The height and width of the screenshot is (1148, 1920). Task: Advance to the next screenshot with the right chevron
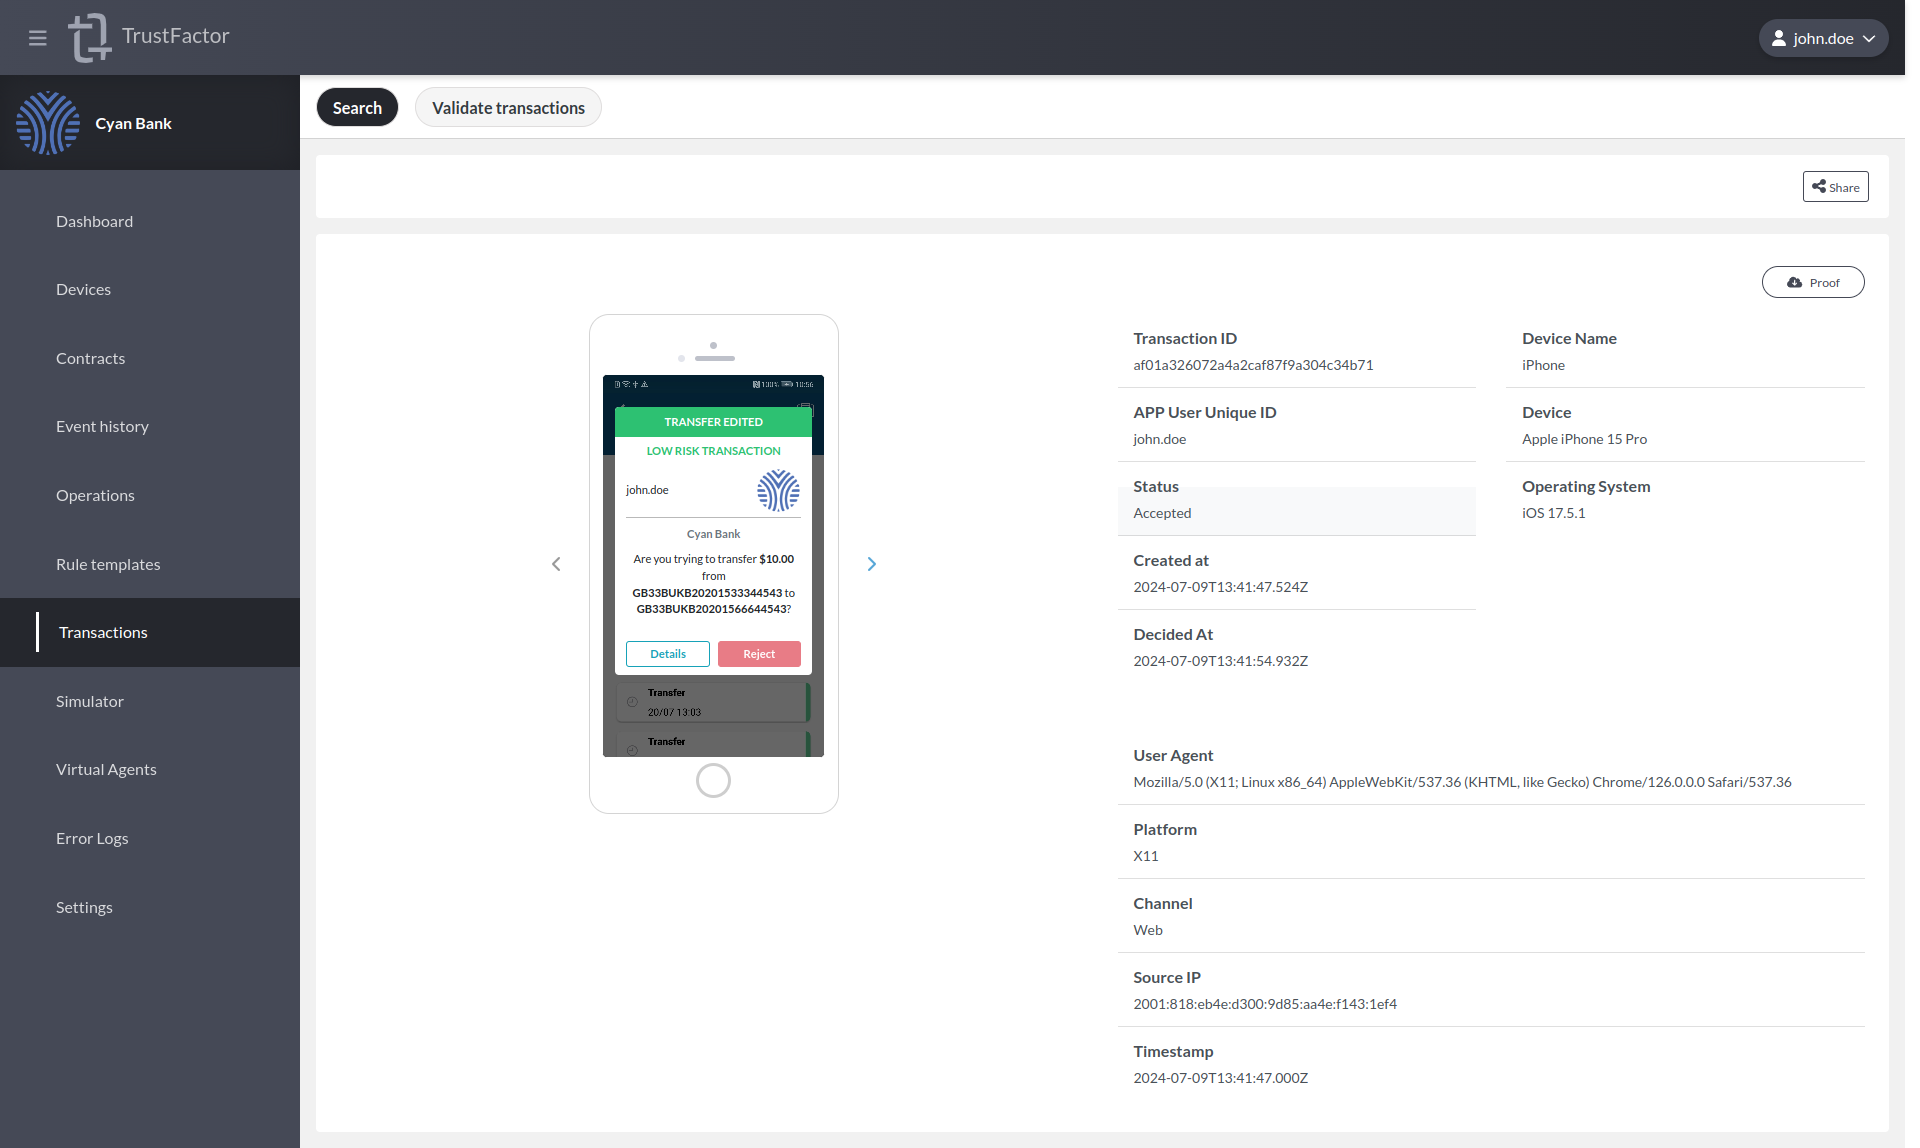pos(871,563)
